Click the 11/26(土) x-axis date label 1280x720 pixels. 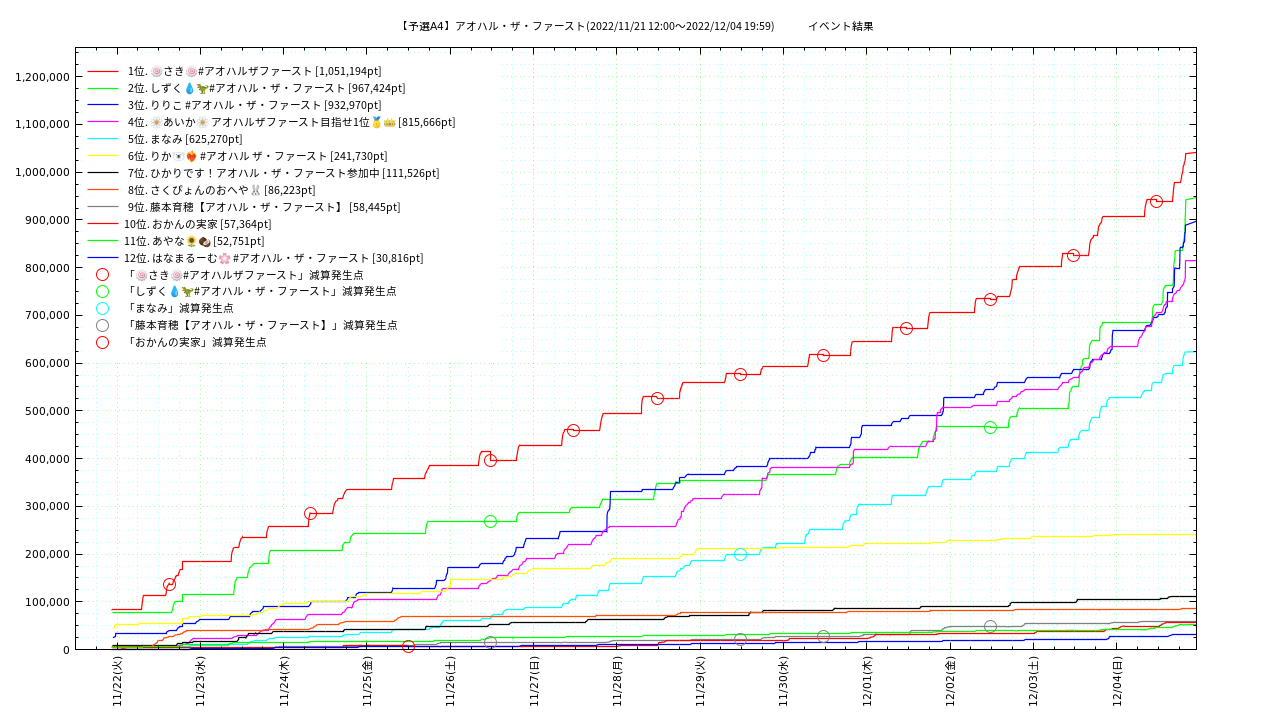[450, 682]
